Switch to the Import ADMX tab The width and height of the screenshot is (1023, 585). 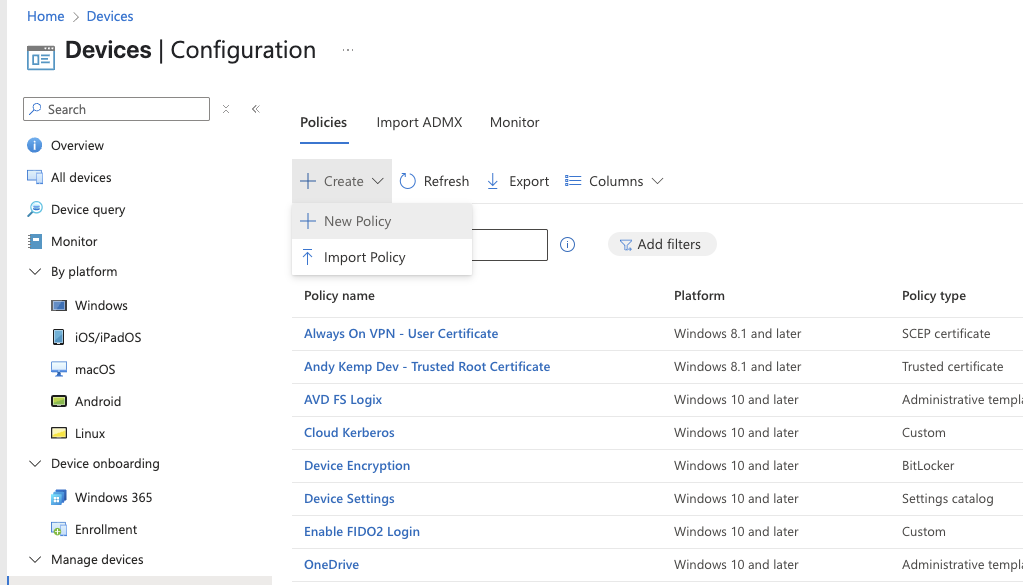pos(420,123)
